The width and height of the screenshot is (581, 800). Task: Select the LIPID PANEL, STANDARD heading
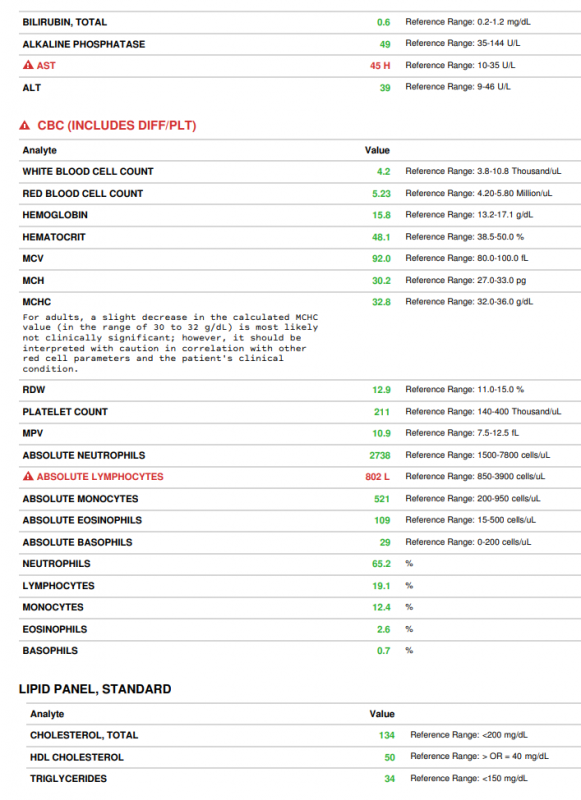pyautogui.click(x=95, y=689)
